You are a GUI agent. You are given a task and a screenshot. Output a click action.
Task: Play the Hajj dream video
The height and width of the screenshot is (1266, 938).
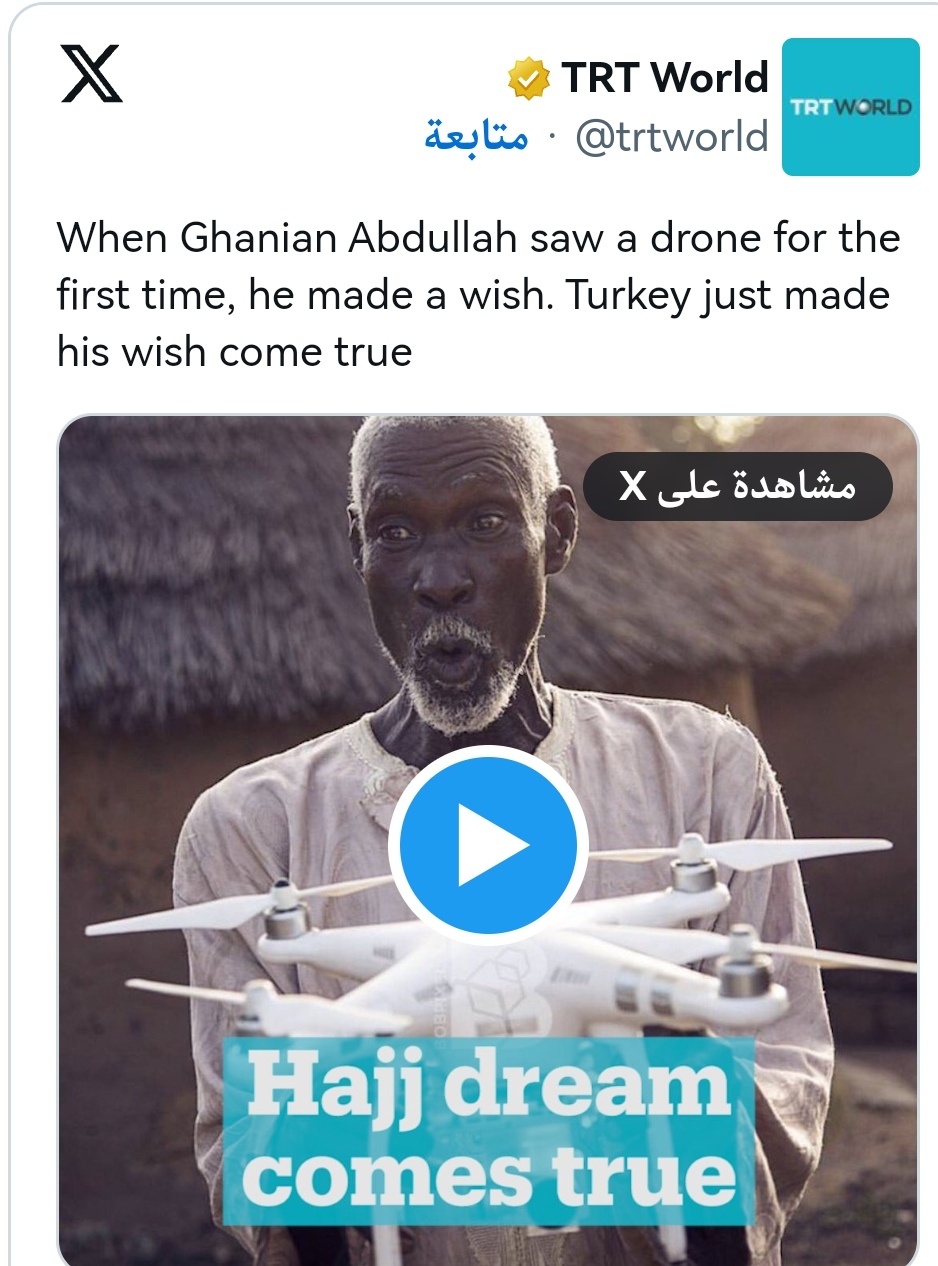pos(488,846)
